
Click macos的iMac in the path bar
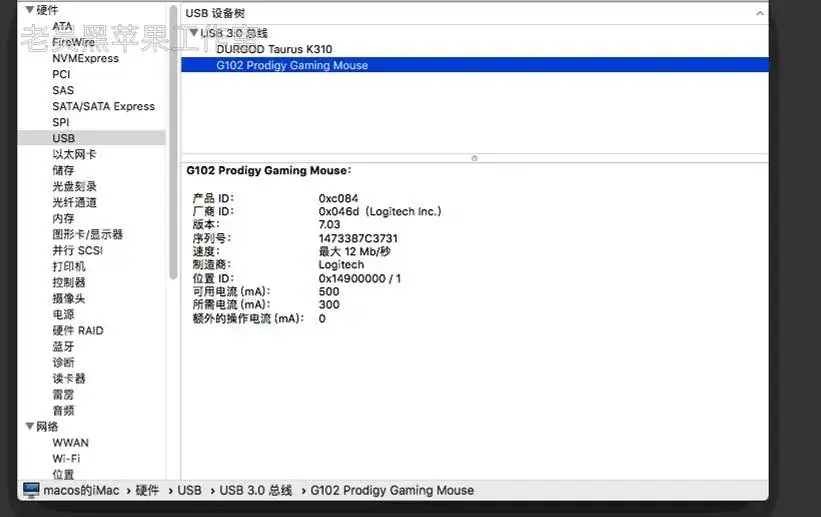pos(81,490)
